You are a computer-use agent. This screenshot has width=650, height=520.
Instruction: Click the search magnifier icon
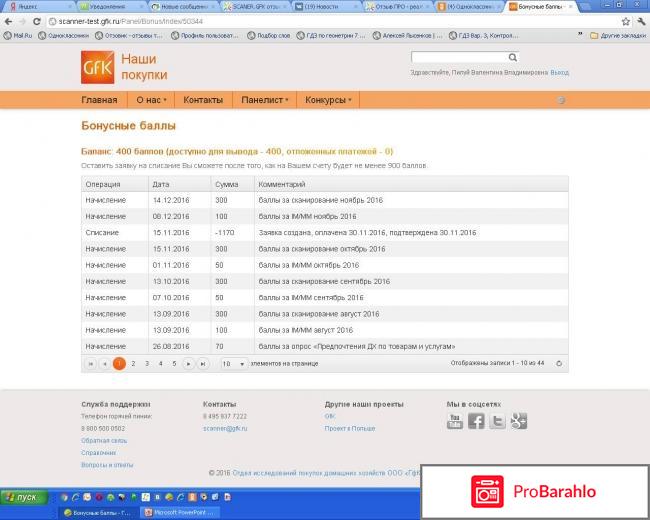513,58
